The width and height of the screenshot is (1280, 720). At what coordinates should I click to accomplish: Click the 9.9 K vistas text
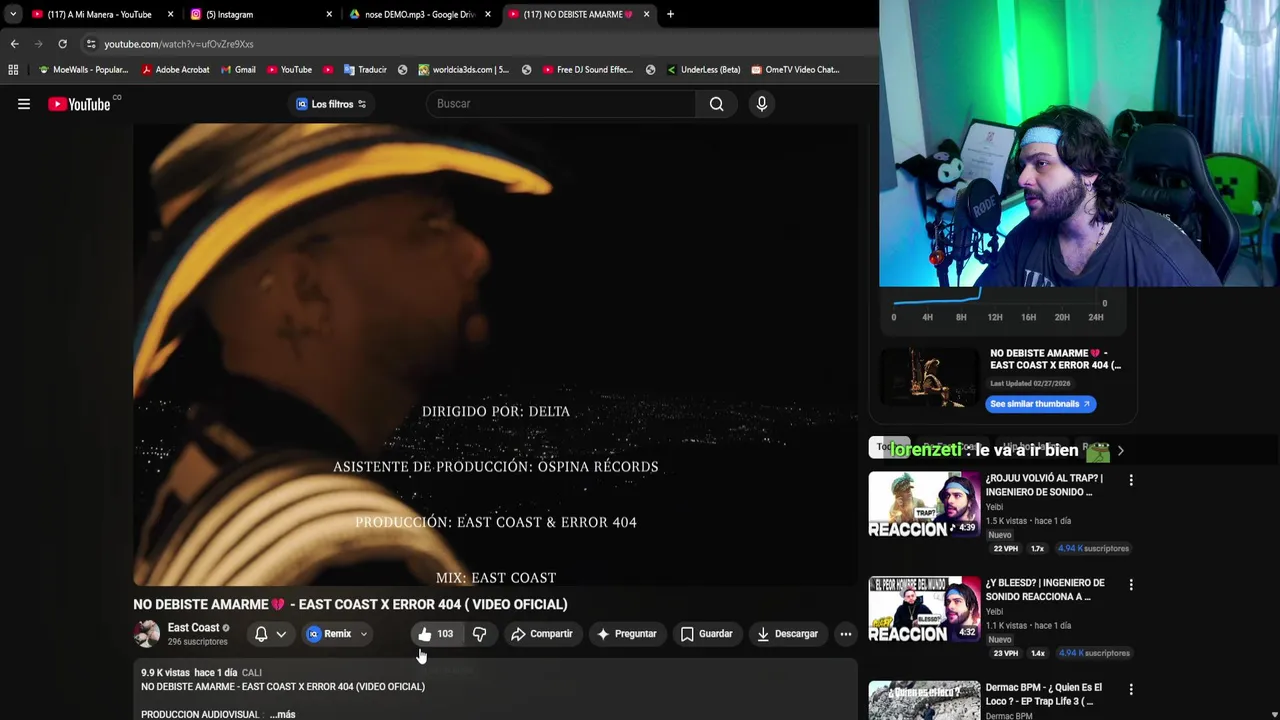pos(165,673)
